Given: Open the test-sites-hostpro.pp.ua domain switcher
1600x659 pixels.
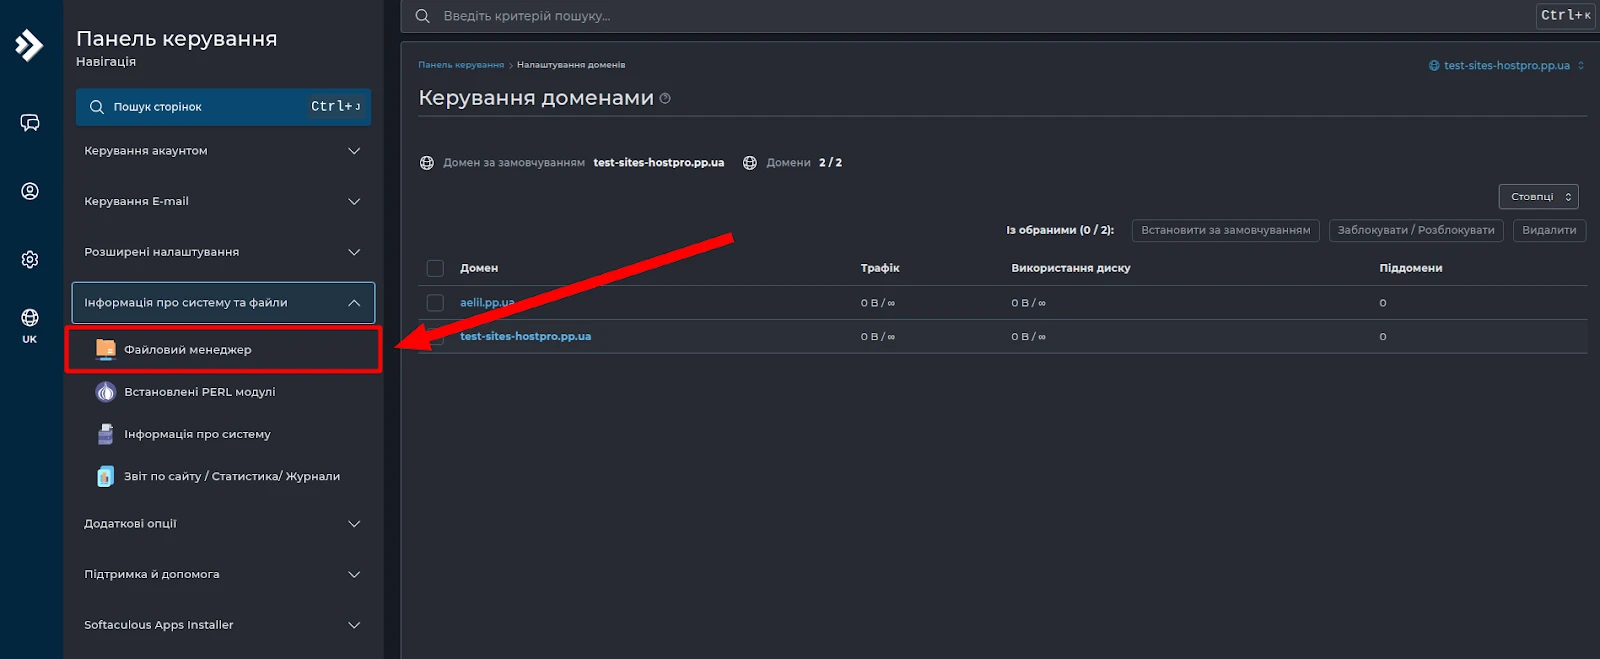Looking at the screenshot, I should click(x=1507, y=66).
